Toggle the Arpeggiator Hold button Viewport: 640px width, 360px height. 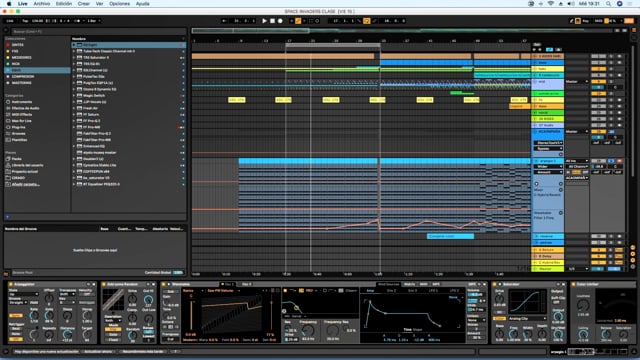(34, 303)
